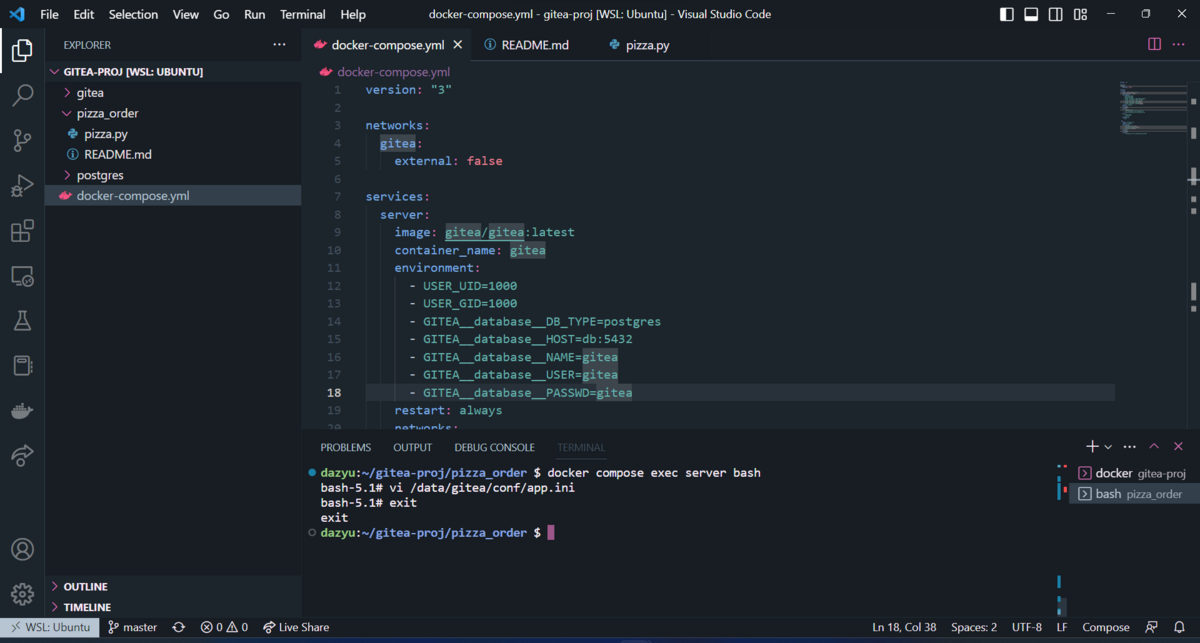
Task: Click new terminal plus icon
Action: (1092, 447)
